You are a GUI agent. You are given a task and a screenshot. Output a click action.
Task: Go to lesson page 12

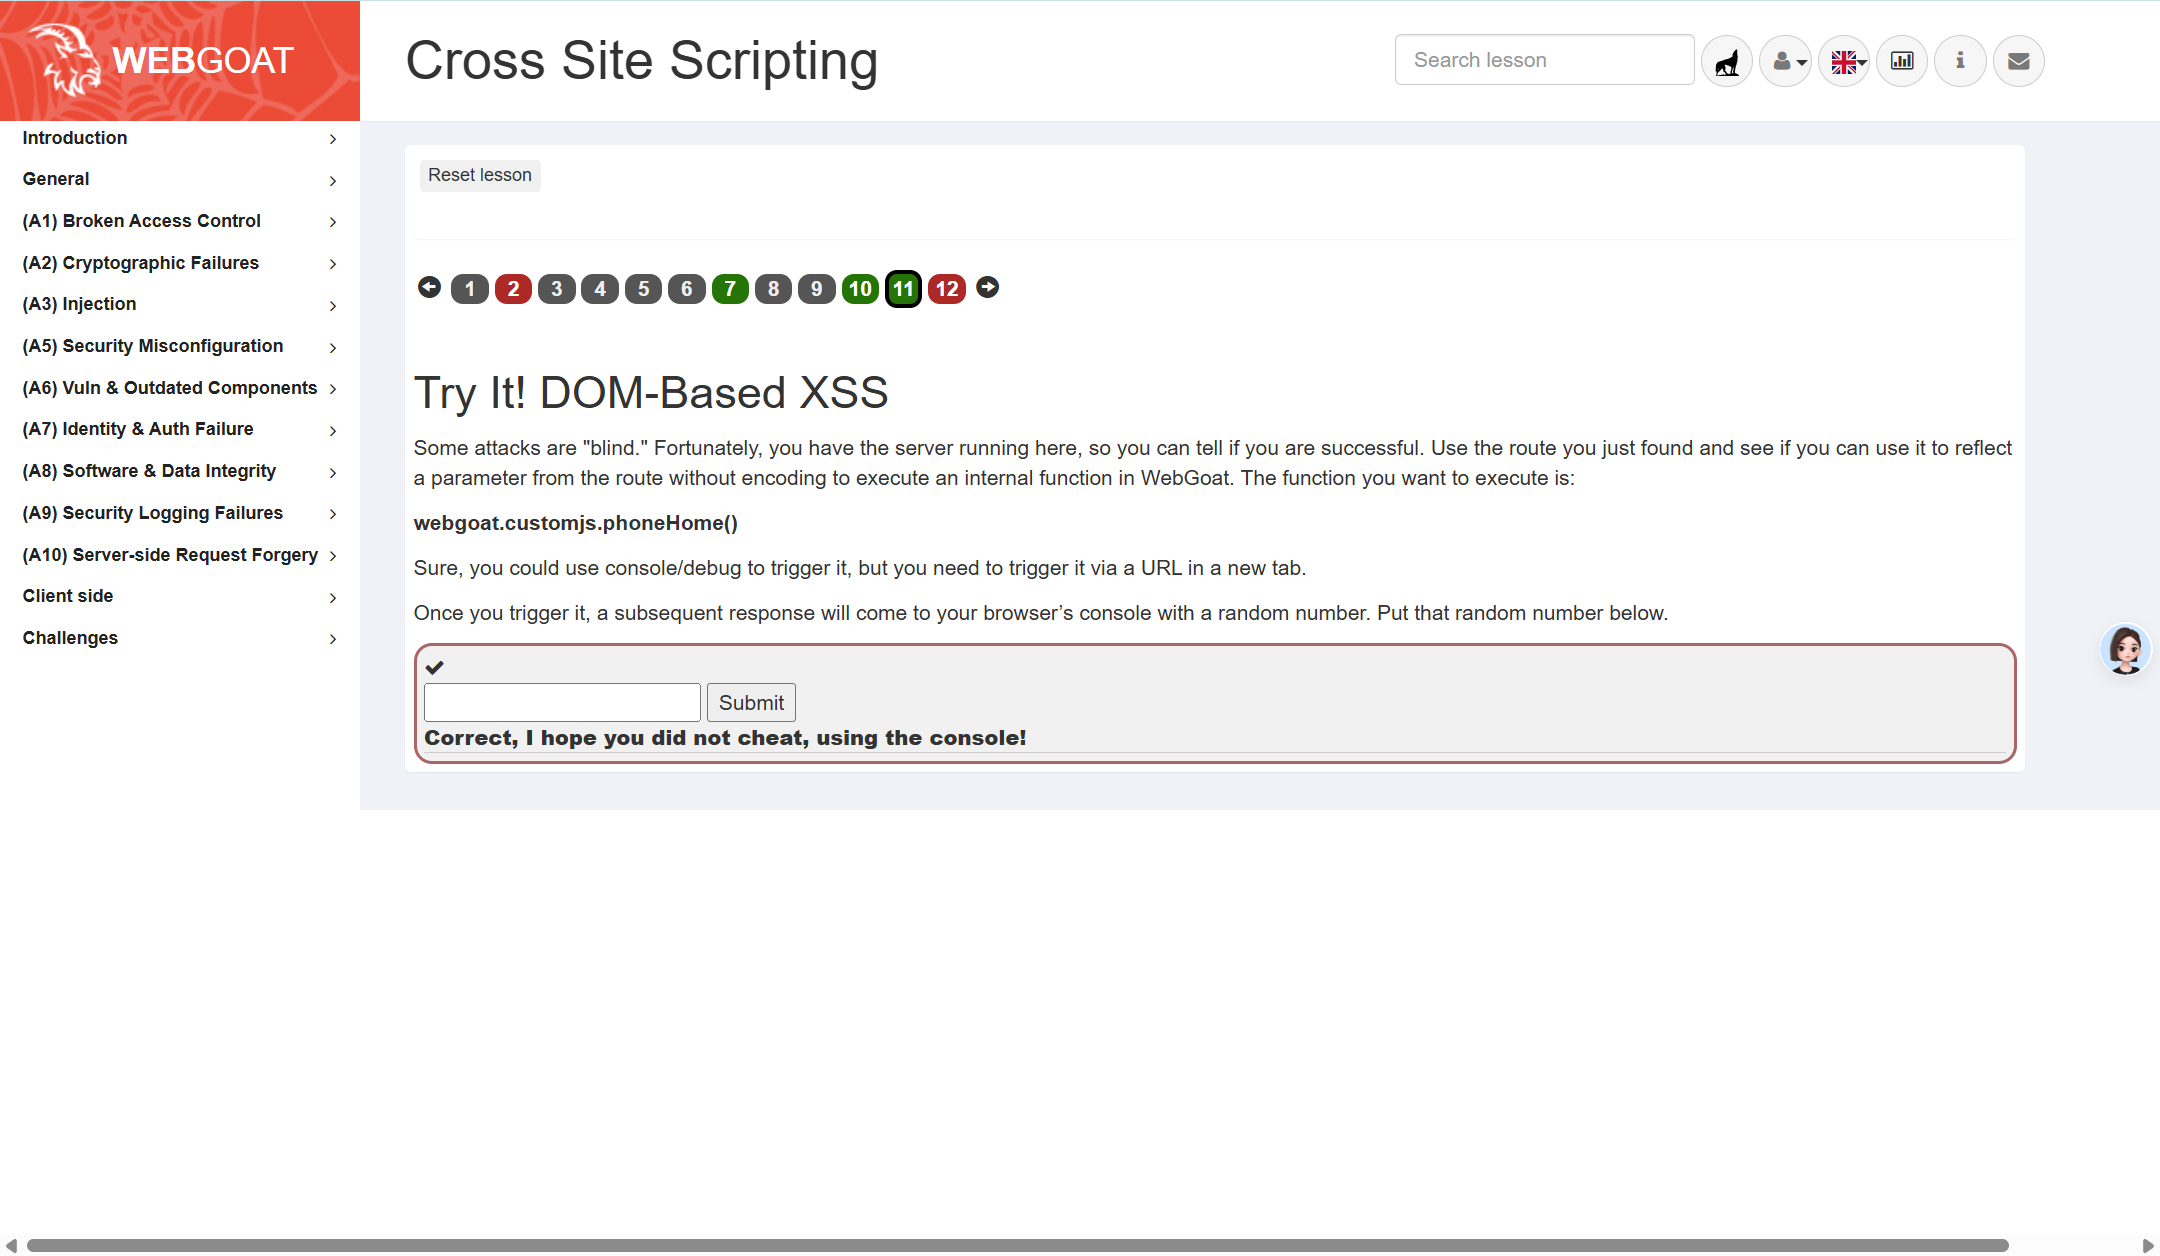point(946,289)
